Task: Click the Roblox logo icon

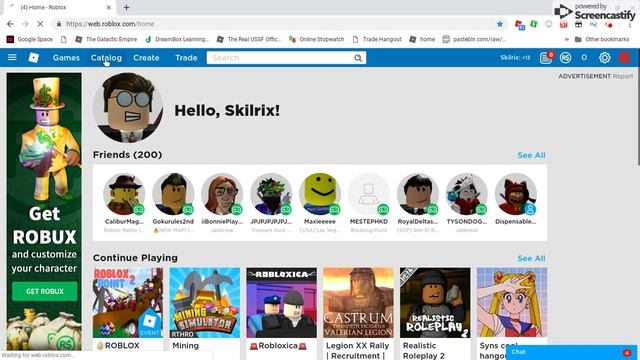Action: tap(33, 58)
